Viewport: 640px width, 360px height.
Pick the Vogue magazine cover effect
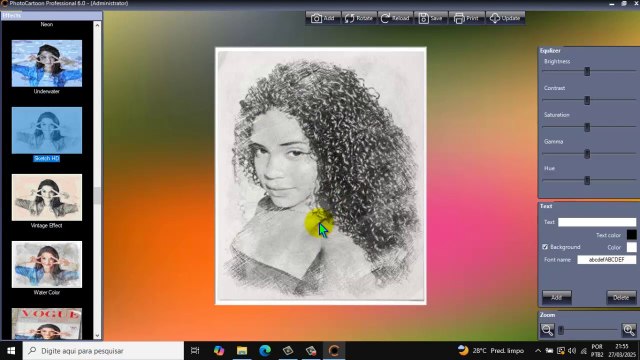coord(47,323)
